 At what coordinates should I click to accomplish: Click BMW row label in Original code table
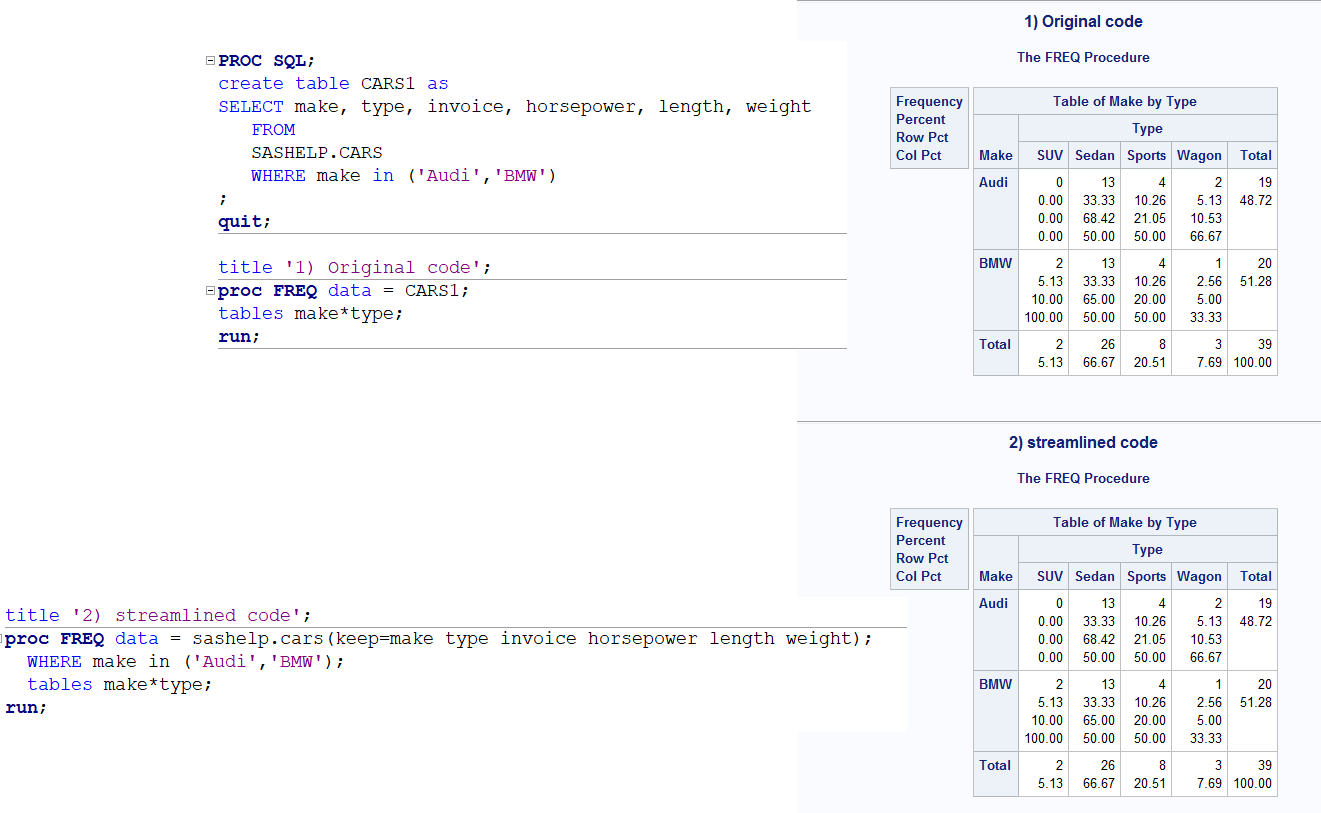[x=995, y=263]
